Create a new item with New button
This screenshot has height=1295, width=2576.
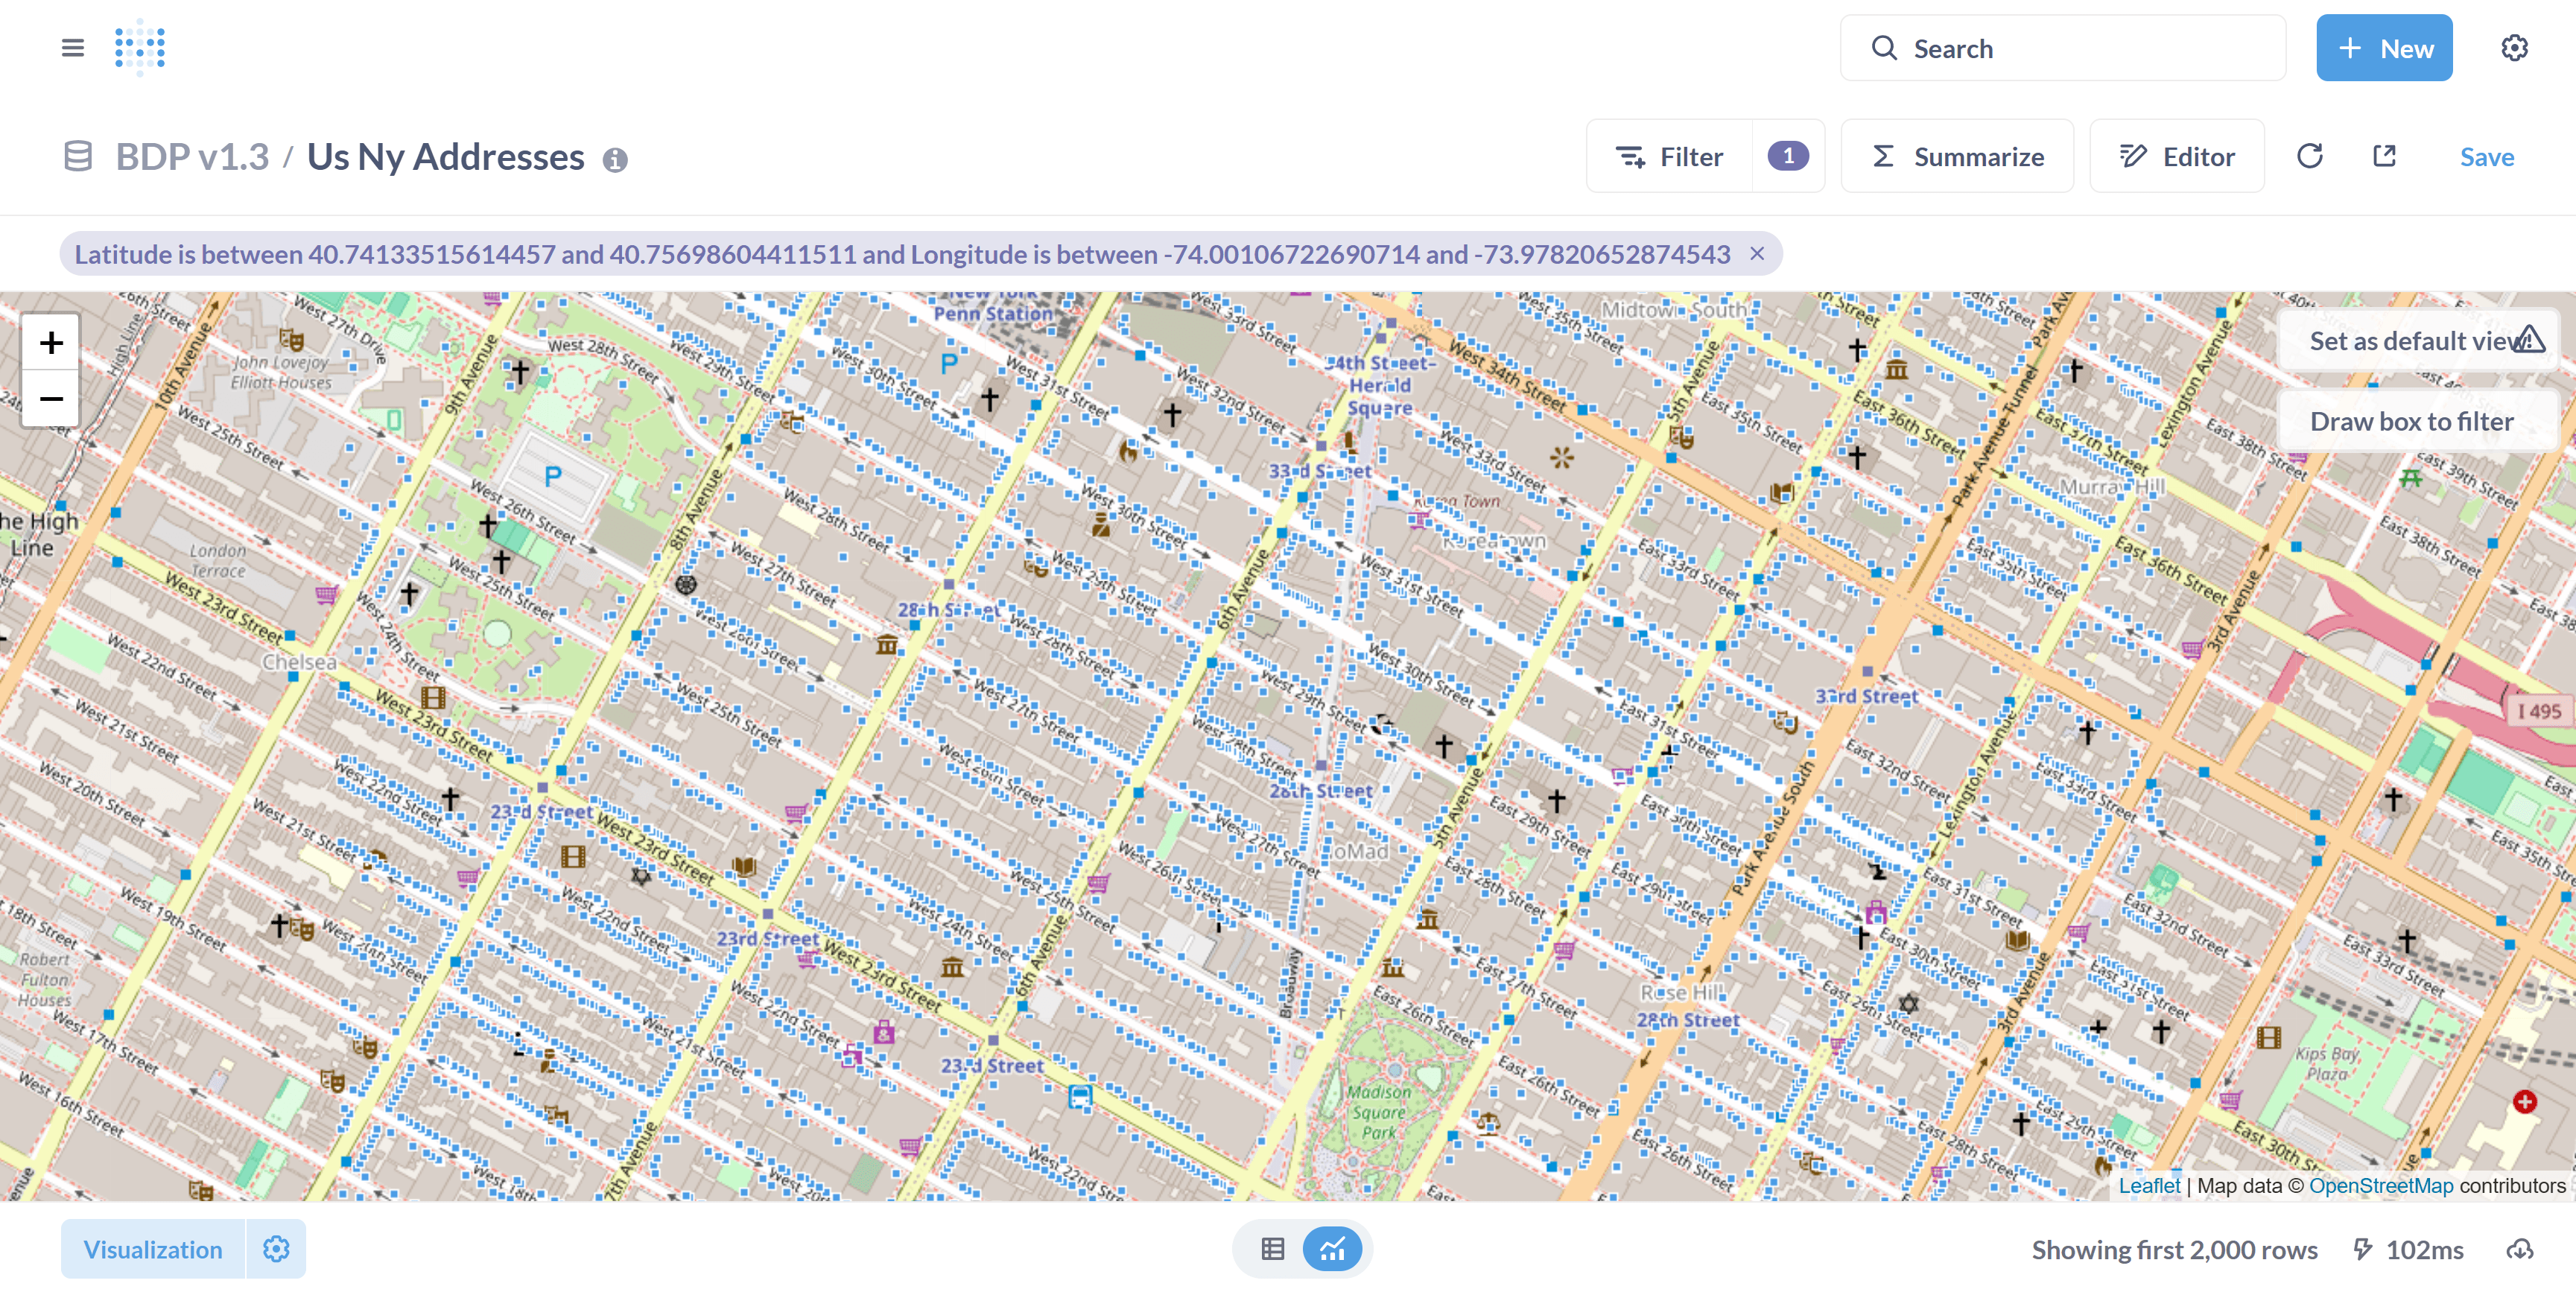click(2384, 48)
